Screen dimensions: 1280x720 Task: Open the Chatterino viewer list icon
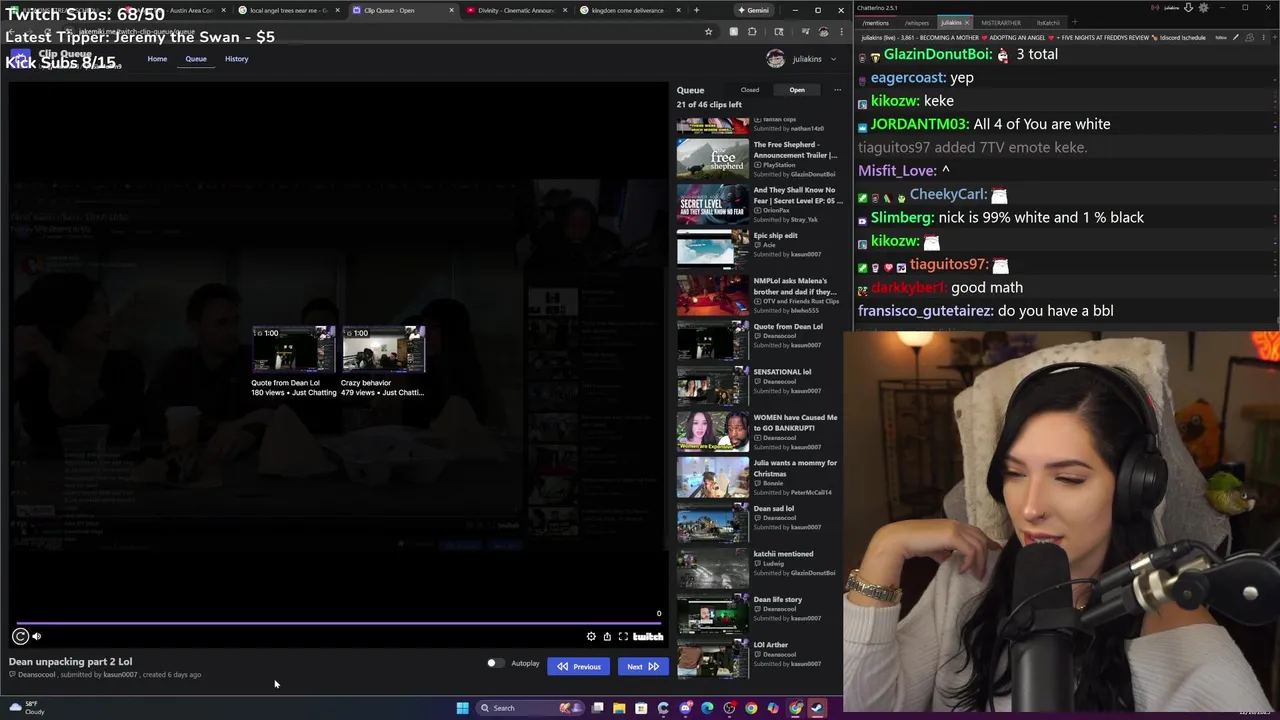click(1249, 38)
